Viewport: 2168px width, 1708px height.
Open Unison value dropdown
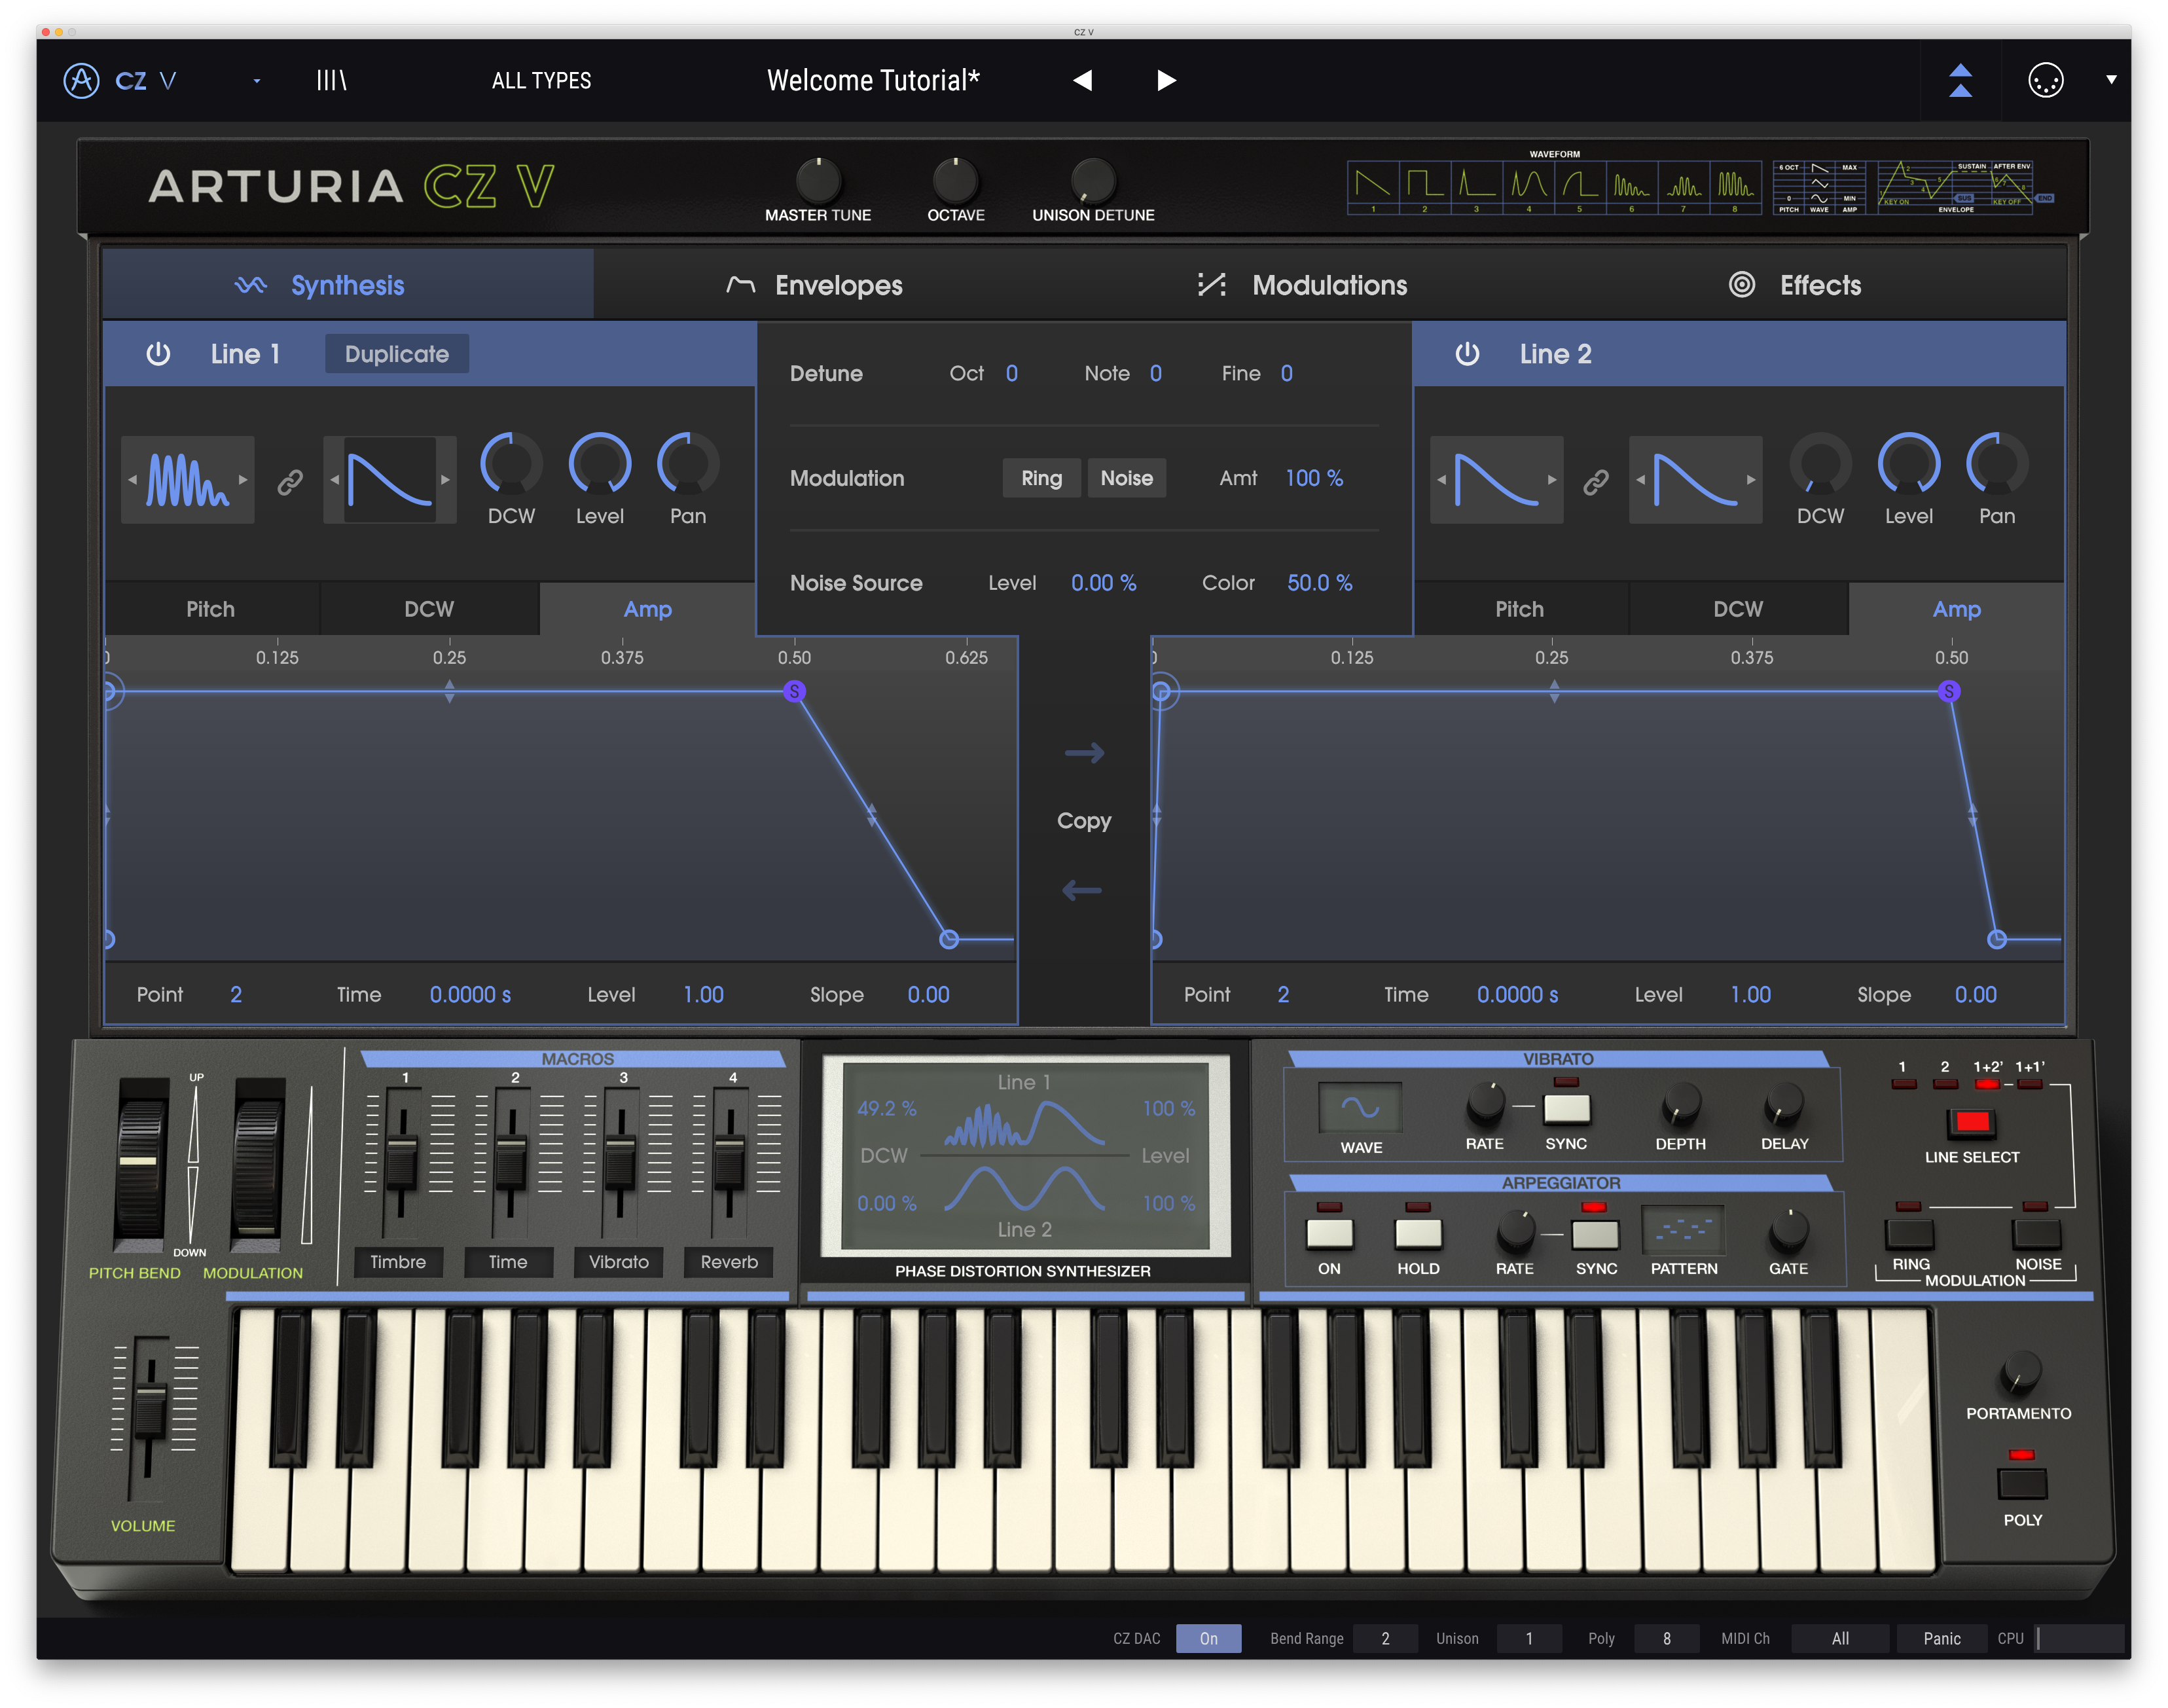[x=1528, y=1638]
